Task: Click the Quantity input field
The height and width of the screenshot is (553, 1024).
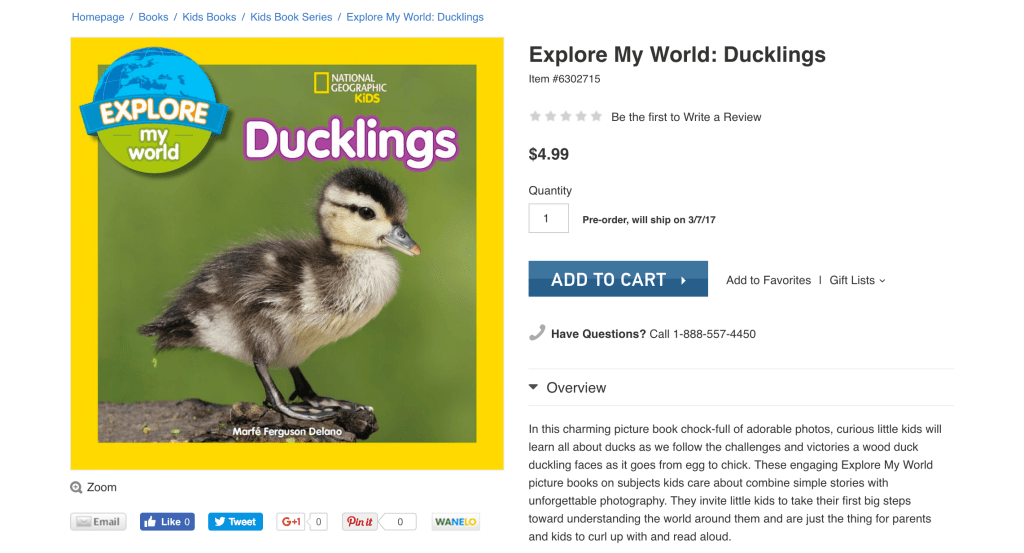Action: click(x=548, y=218)
